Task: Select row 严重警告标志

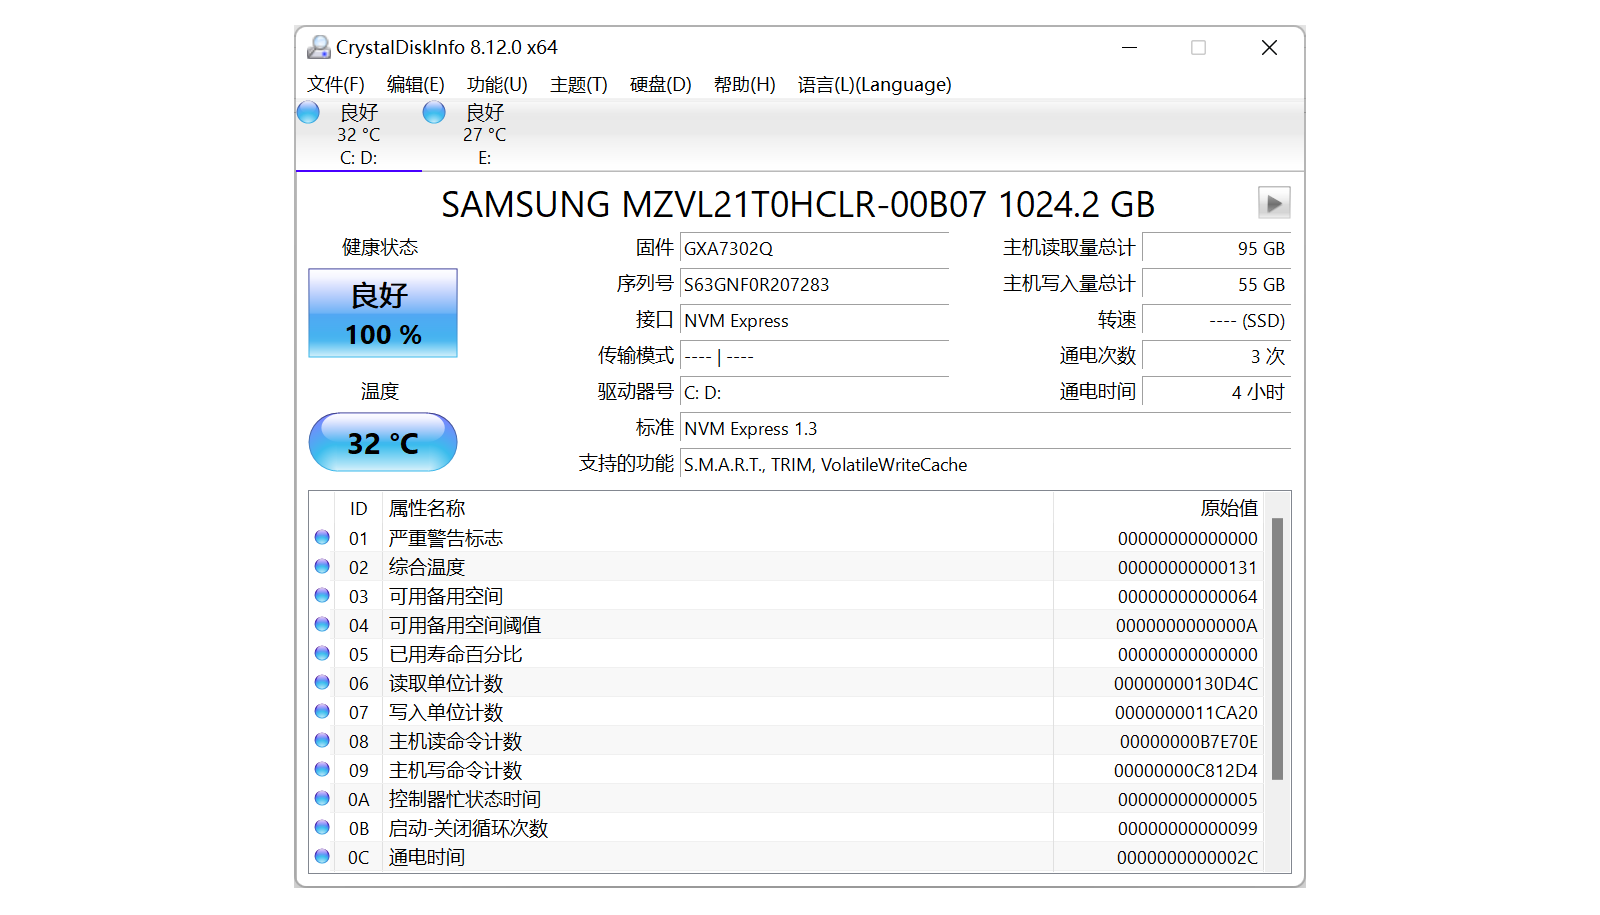Action: click(x=786, y=538)
